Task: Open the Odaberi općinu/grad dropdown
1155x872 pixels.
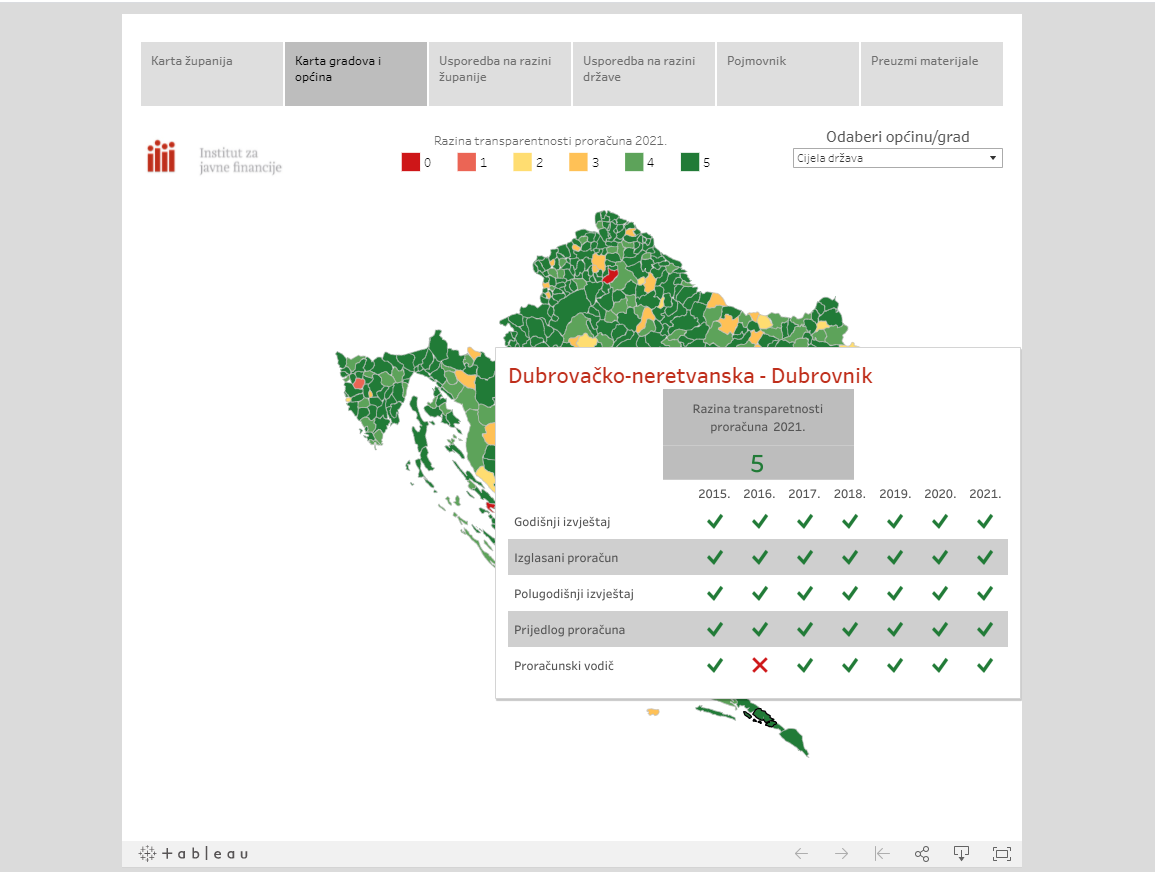Action: pyautogui.click(x=897, y=158)
